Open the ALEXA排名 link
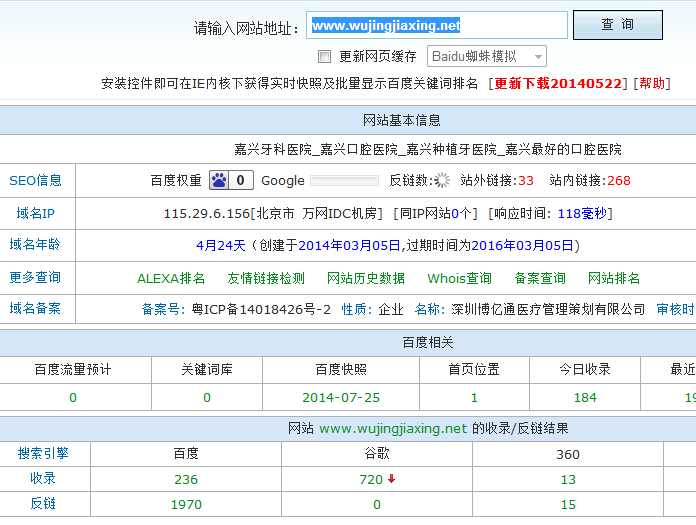Viewport: 696px width, 525px height. [x=171, y=278]
